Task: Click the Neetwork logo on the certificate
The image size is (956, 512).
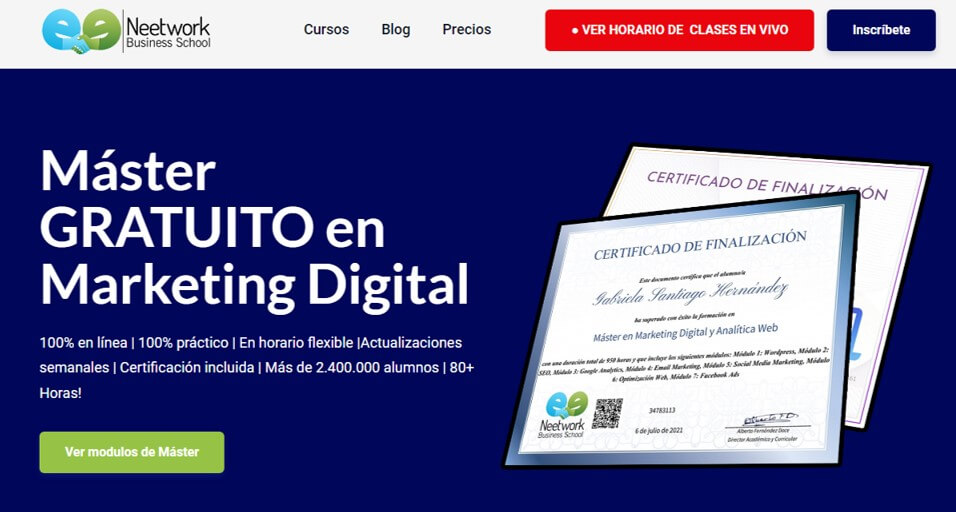Action: click(x=562, y=414)
